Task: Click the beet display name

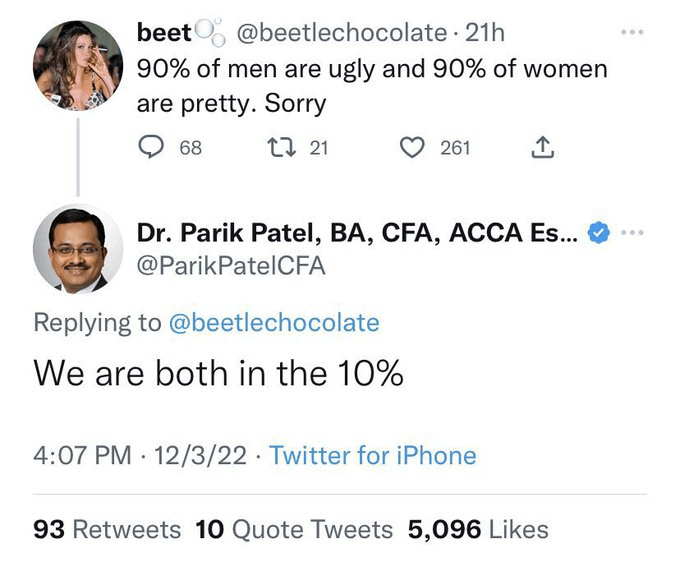Action: click(164, 33)
